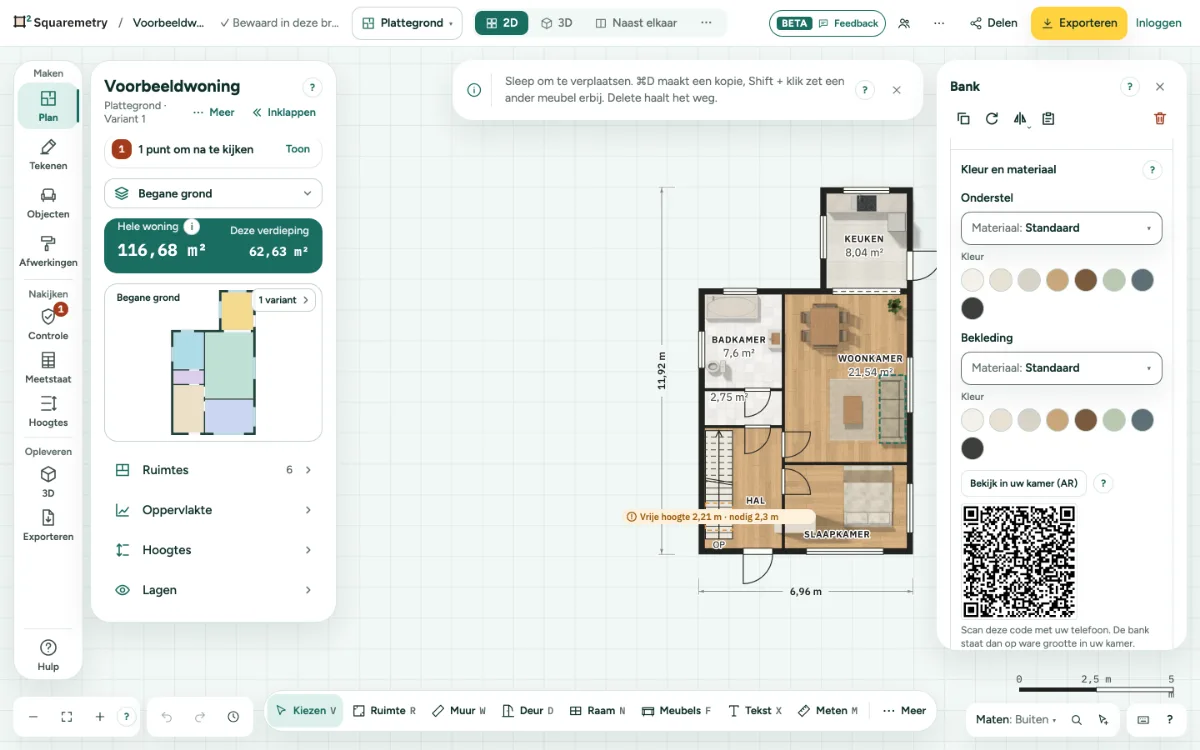The image size is (1200, 750).
Task: Open the Tekenen tool in the sidebar
Action: pos(48,155)
